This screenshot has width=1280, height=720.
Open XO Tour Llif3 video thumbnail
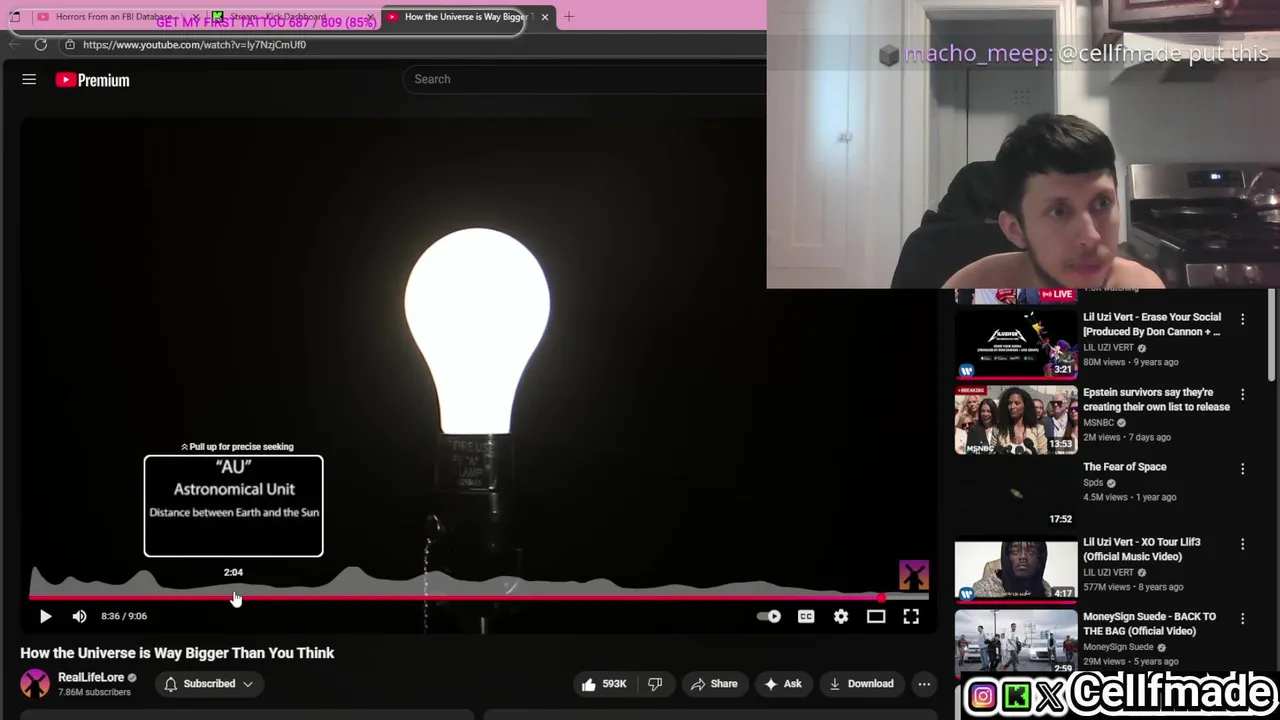(1015, 569)
